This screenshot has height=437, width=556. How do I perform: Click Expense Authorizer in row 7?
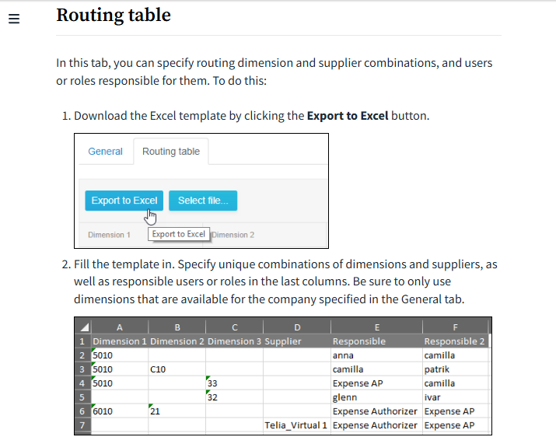[377, 425]
